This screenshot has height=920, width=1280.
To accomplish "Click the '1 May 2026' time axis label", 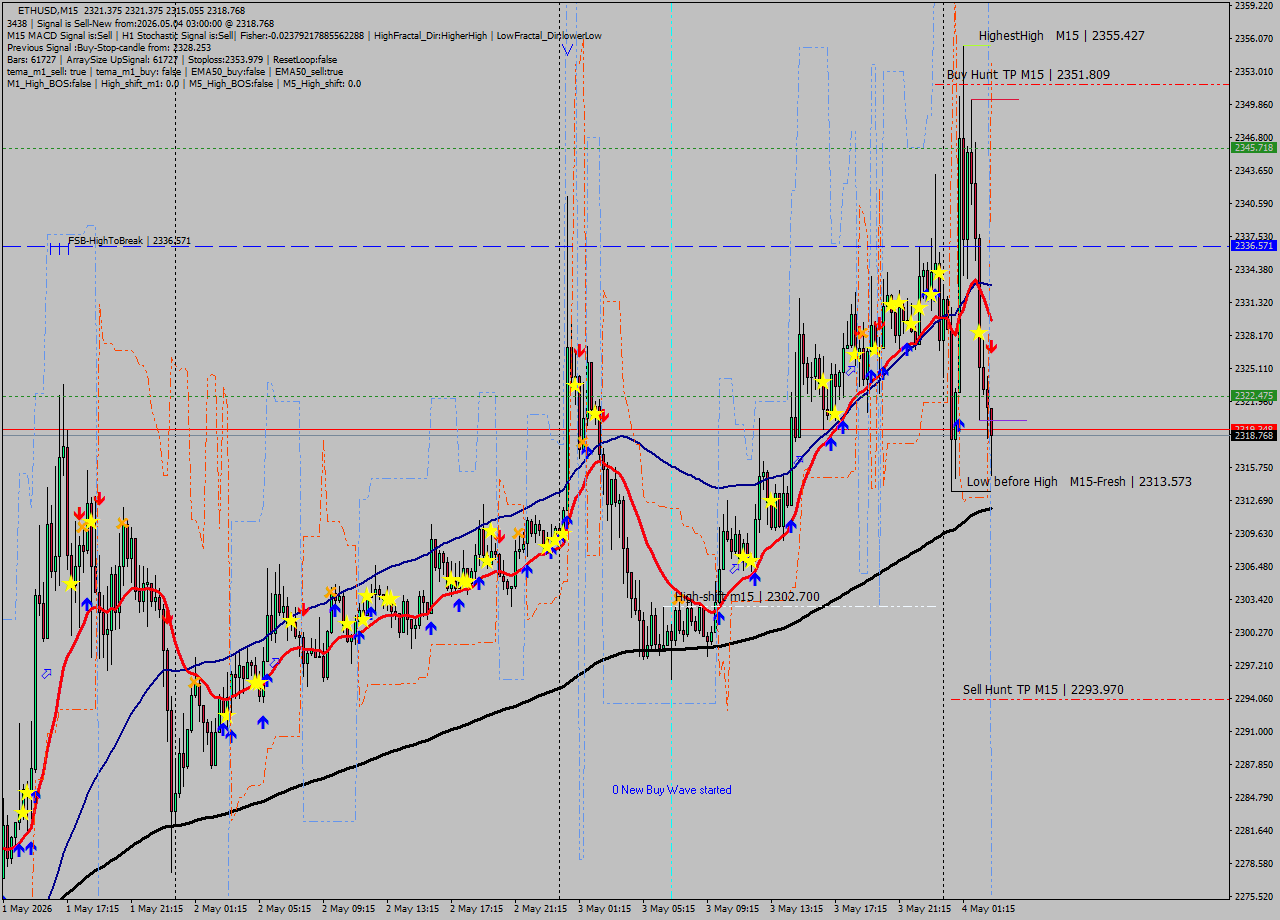I will coord(27,910).
